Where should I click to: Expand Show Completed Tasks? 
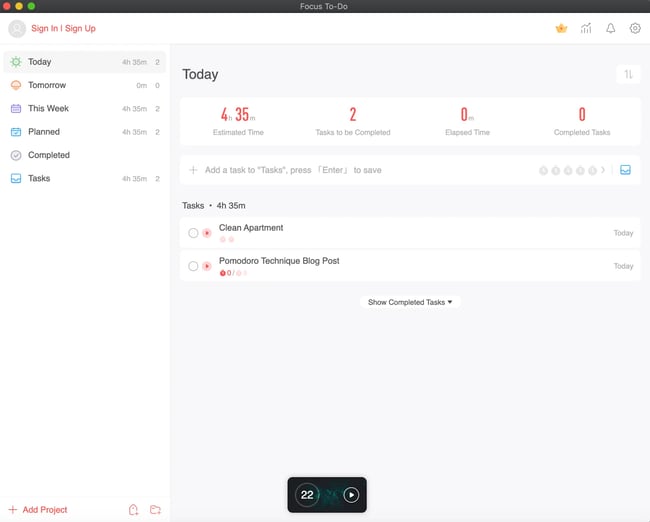point(410,302)
